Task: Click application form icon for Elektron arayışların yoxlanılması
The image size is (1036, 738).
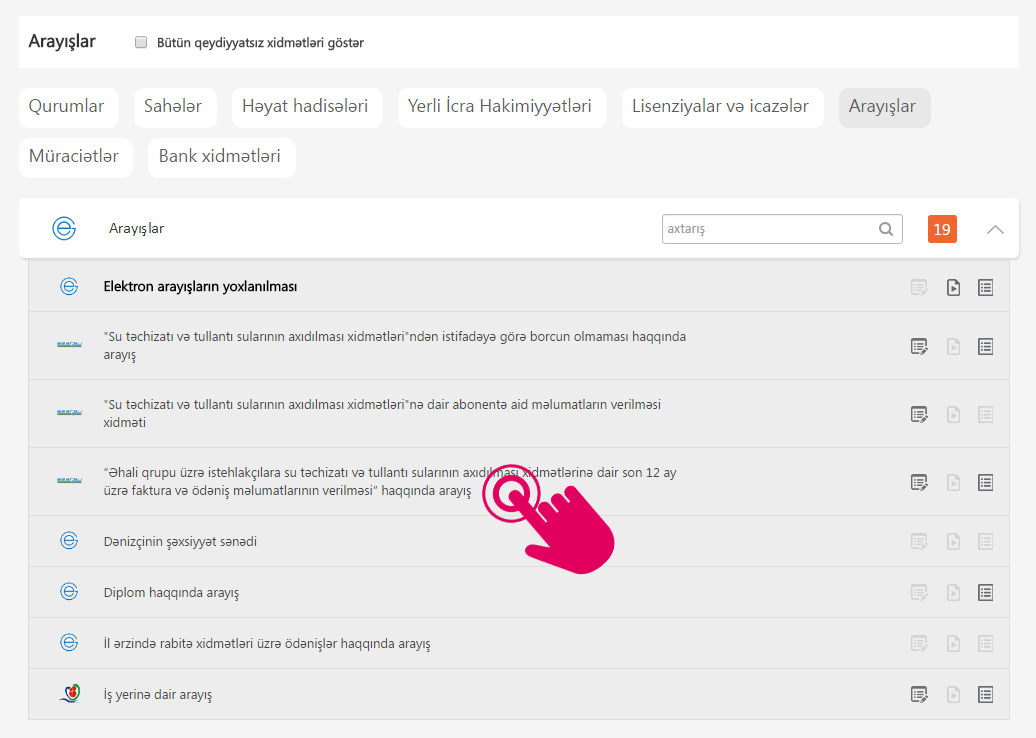Action: click(x=919, y=287)
